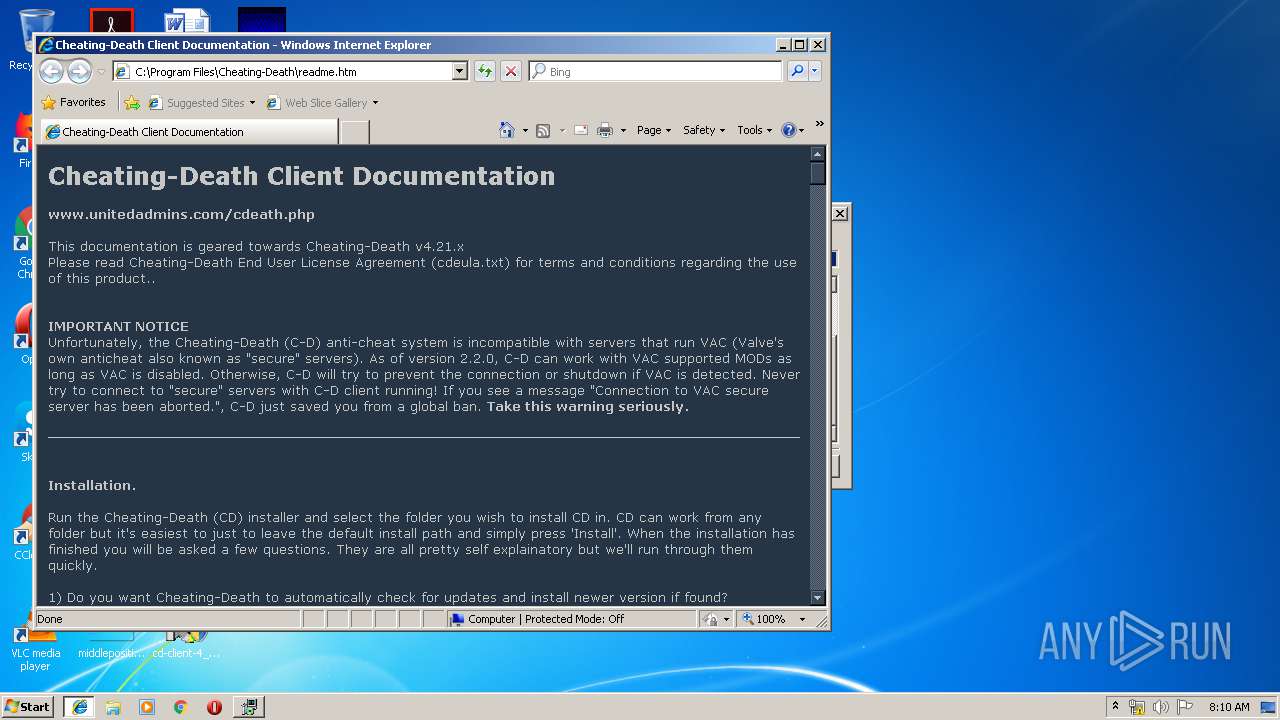Open a new blank tab

click(355, 132)
